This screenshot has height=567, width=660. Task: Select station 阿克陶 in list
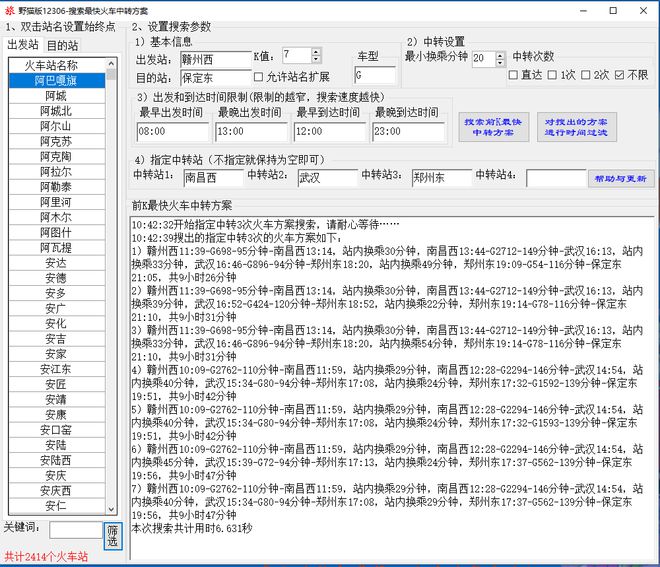57,157
